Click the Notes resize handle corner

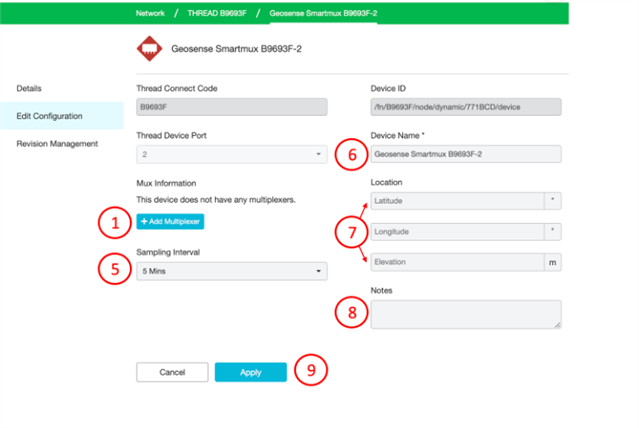pos(557,325)
